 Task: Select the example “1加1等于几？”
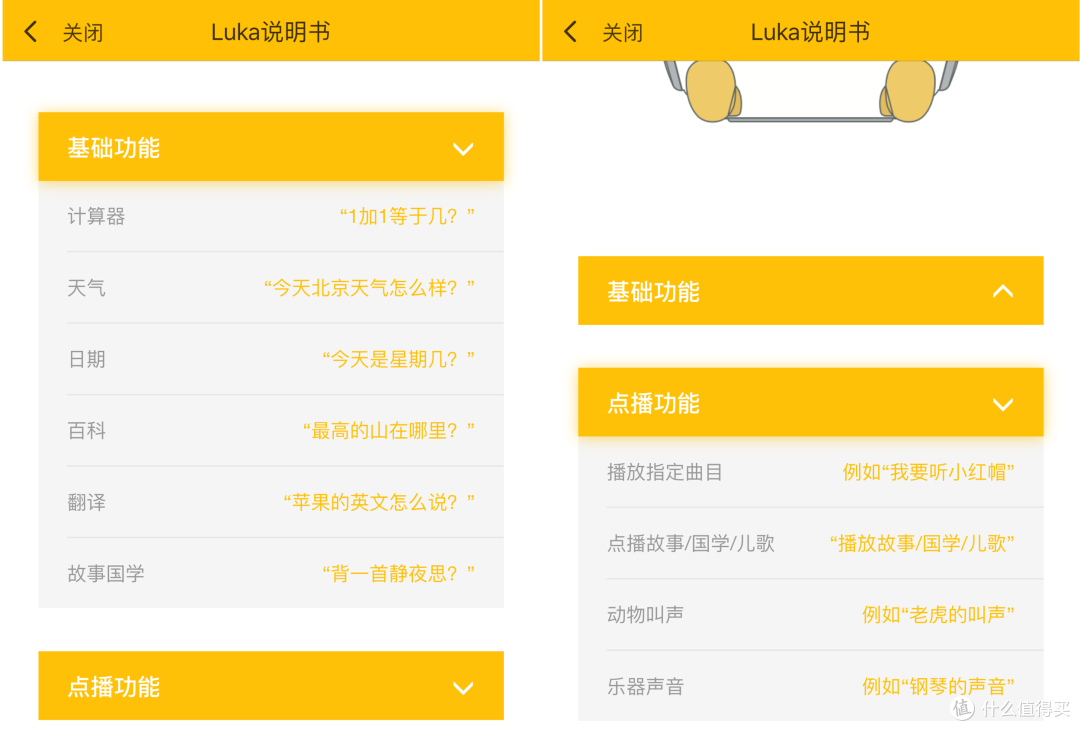(x=407, y=216)
